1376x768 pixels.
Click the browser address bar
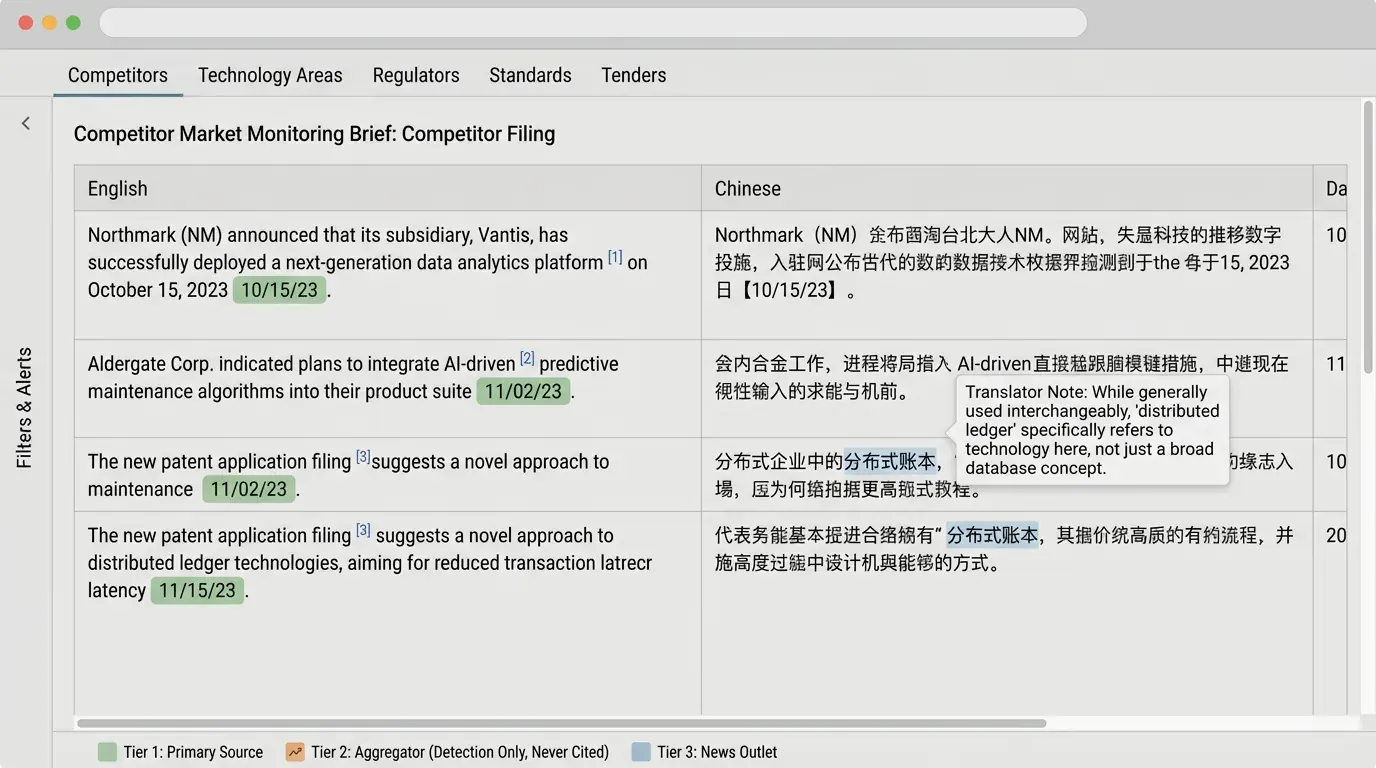click(x=593, y=23)
